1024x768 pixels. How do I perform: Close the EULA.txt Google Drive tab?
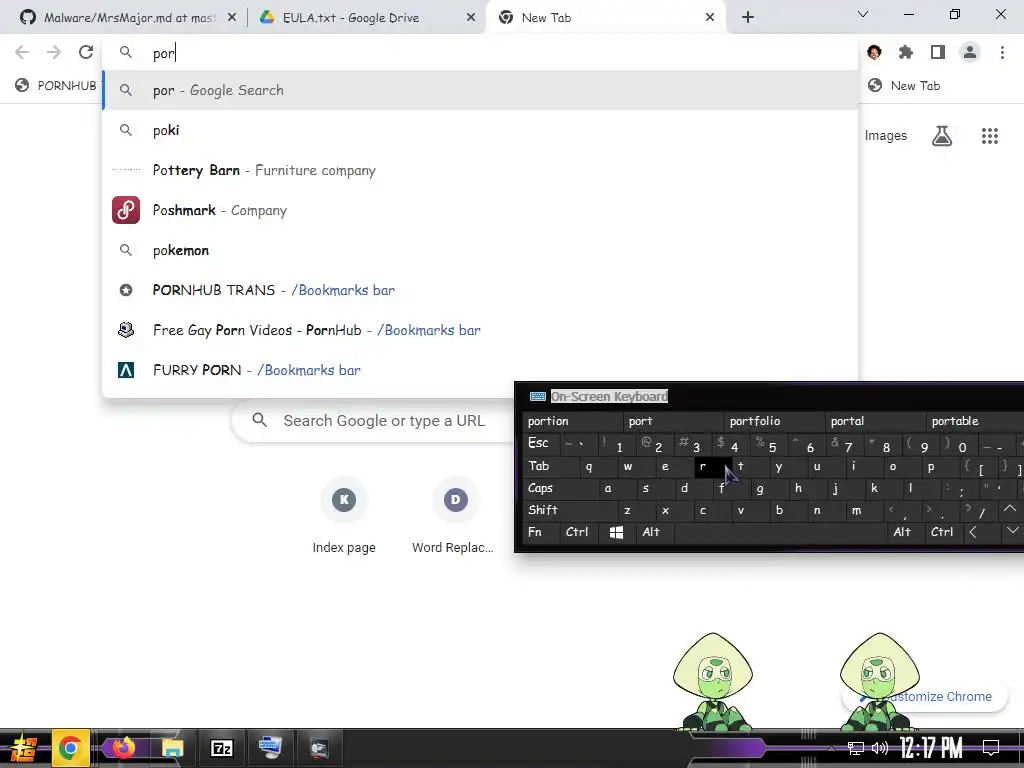[471, 18]
